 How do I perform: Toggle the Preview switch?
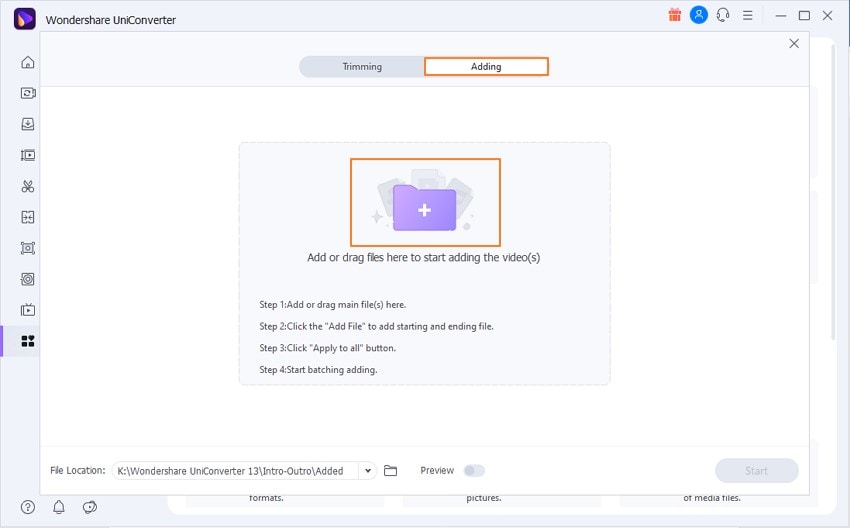pos(474,471)
